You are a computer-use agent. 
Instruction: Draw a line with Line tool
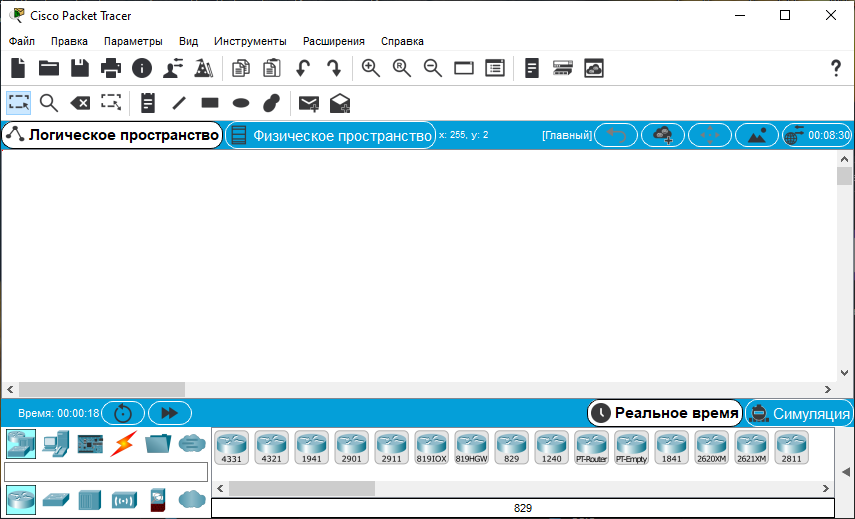pos(179,102)
